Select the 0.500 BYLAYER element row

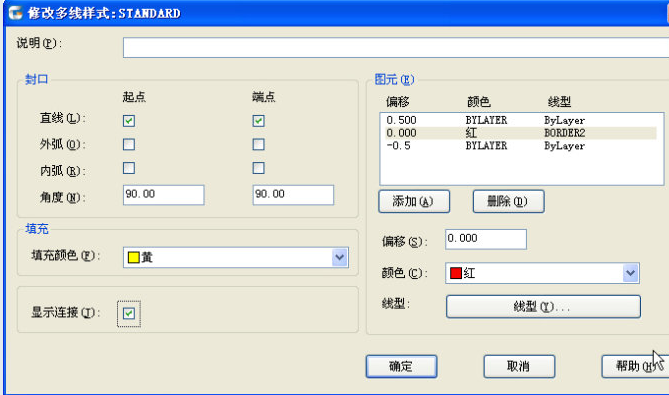tap(521, 120)
